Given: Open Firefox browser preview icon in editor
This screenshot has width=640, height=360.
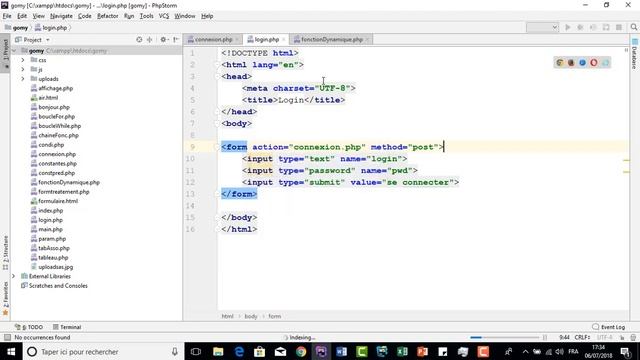Looking at the screenshot, I should 571,62.
